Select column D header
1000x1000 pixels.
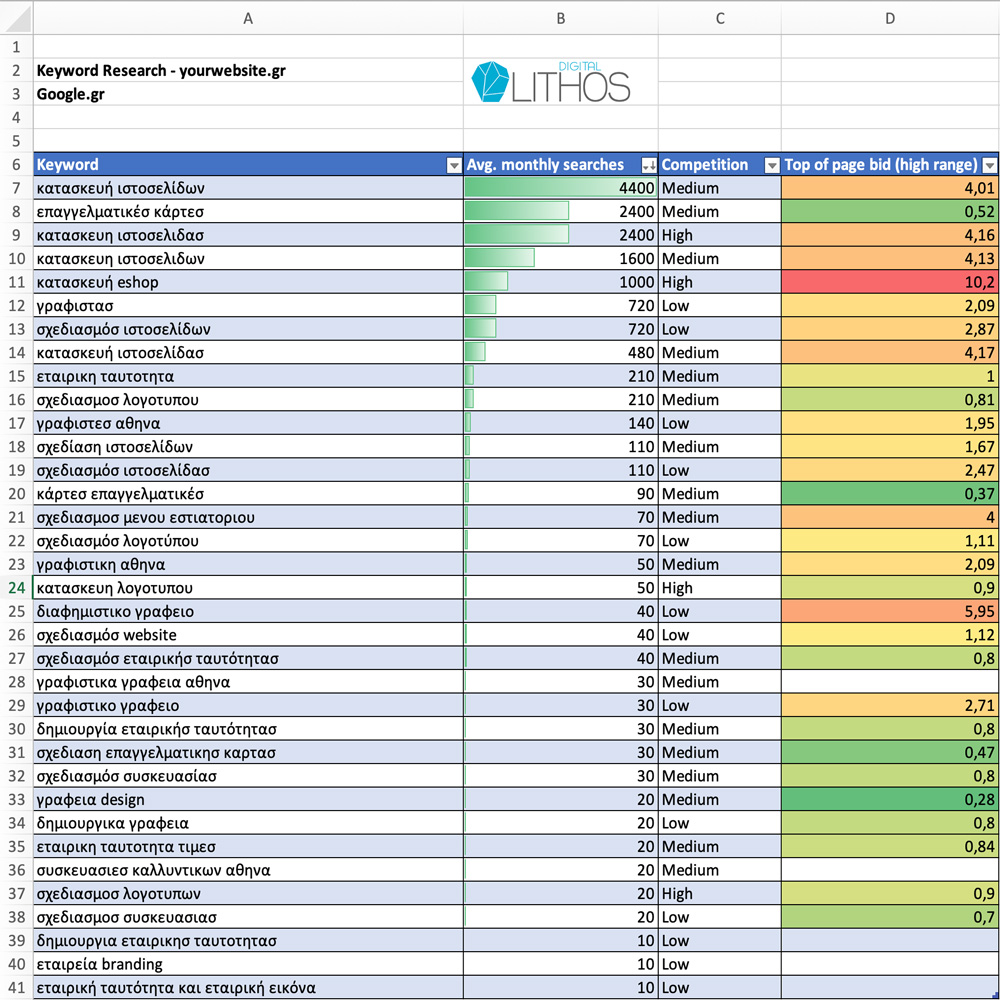coord(890,17)
